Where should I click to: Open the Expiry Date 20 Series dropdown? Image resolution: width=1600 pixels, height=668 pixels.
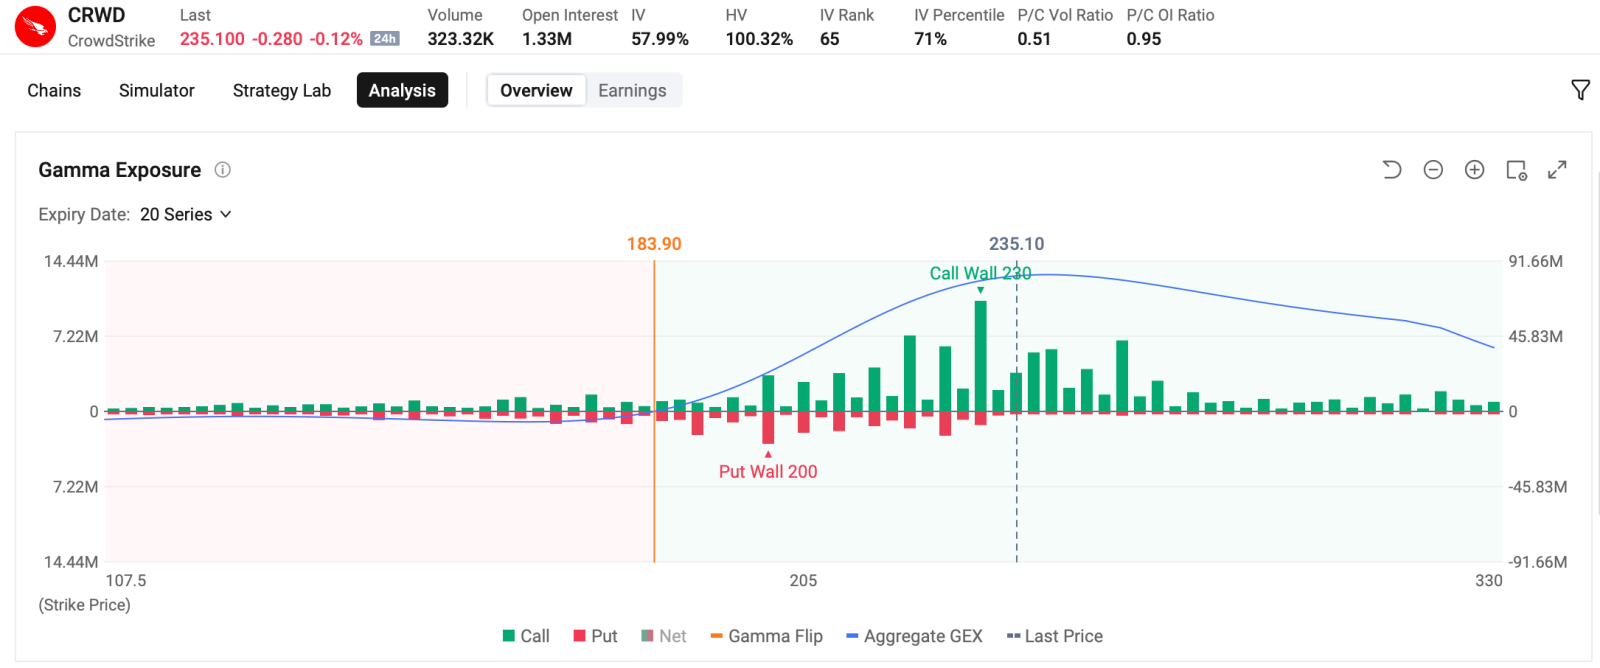pos(186,214)
